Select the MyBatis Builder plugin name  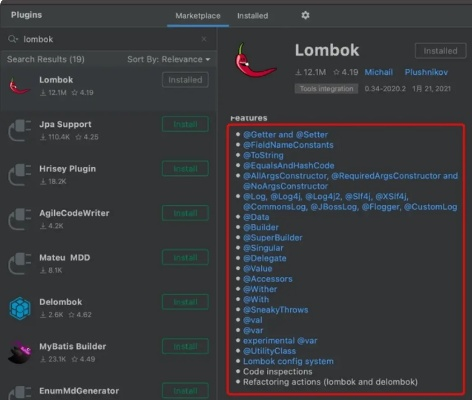(x=72, y=346)
